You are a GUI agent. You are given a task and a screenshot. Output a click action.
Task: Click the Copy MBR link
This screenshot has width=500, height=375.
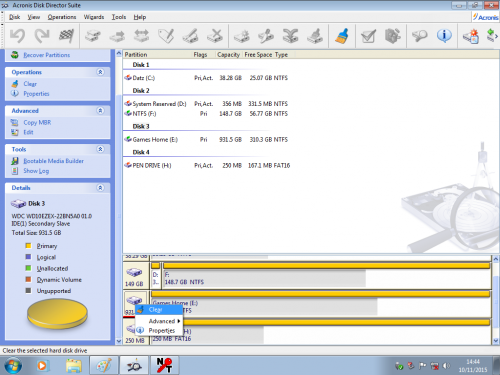point(37,122)
